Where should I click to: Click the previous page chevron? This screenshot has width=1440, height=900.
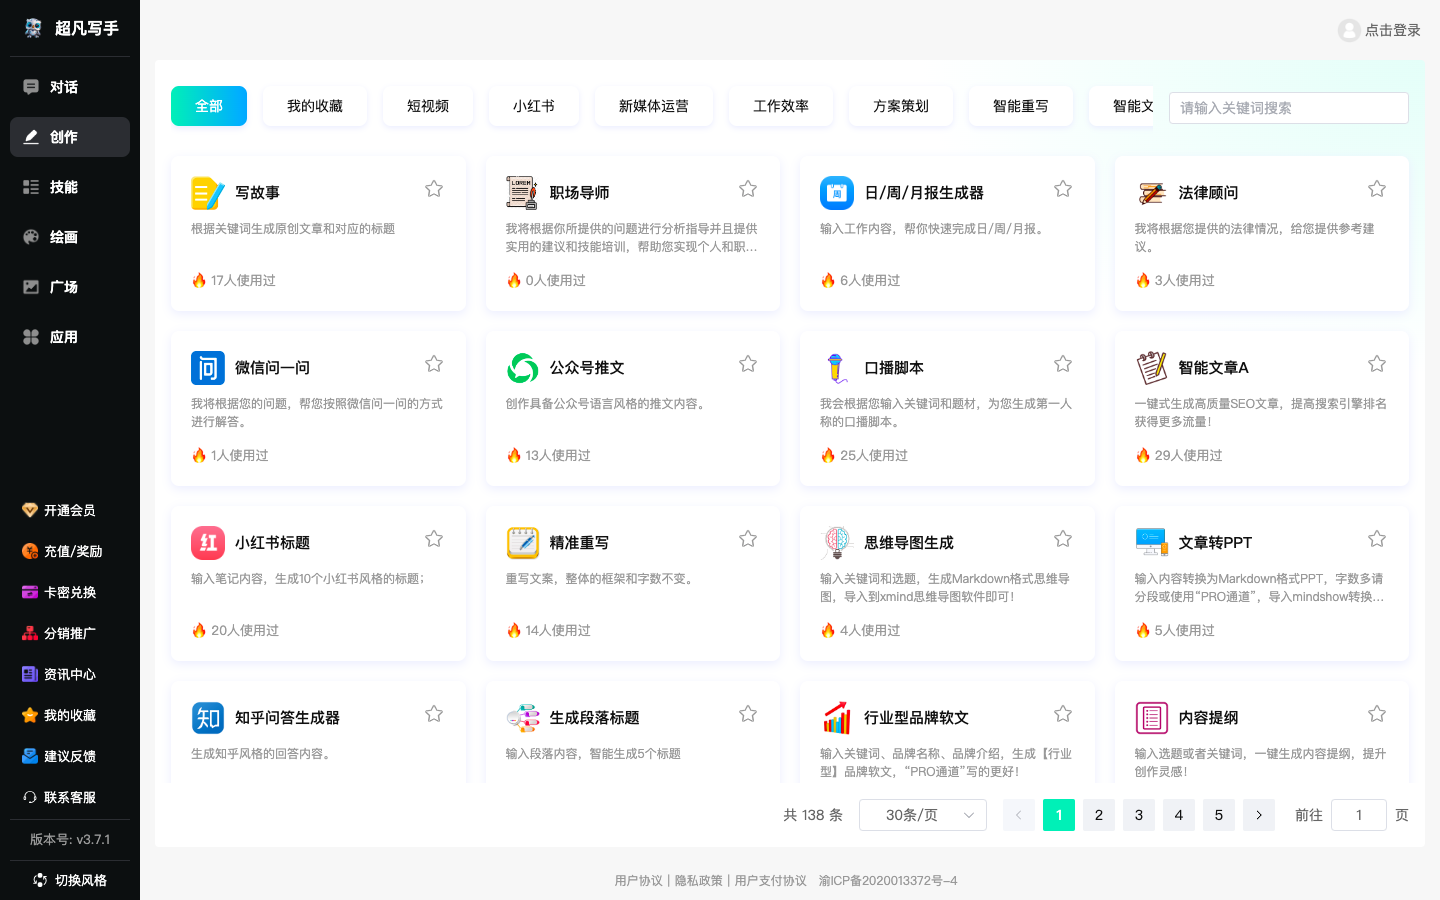pos(1018,815)
